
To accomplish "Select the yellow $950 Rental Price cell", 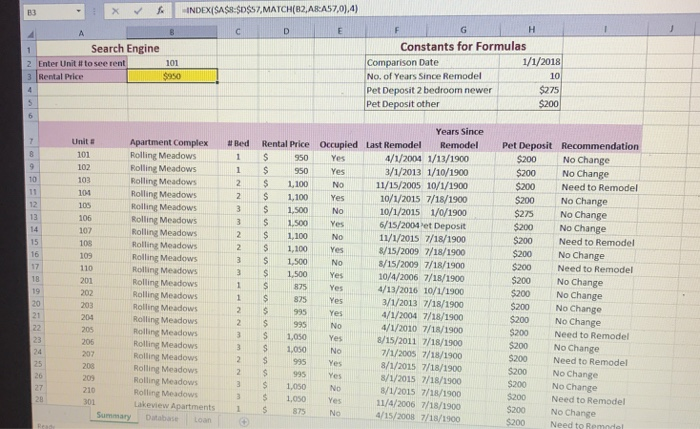I will point(172,76).
